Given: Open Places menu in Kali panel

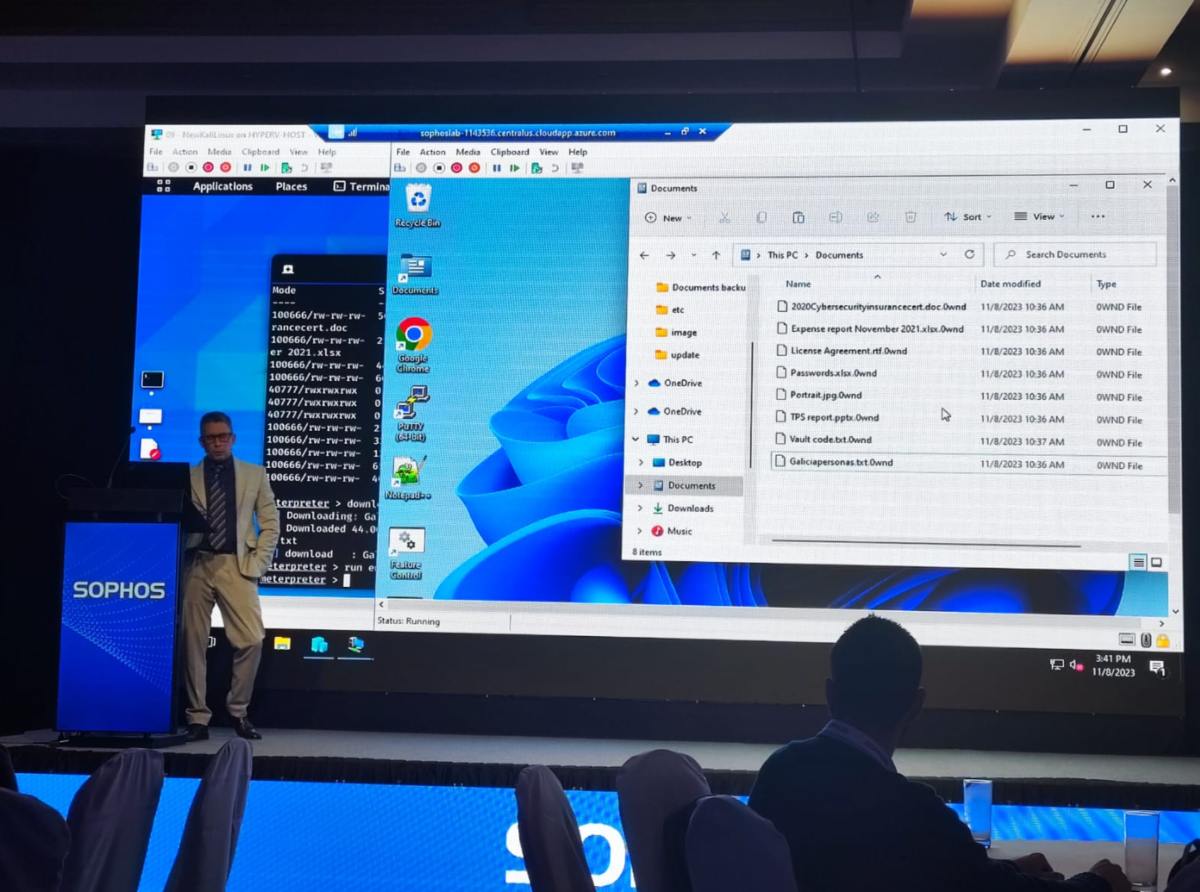Looking at the screenshot, I should point(291,186).
